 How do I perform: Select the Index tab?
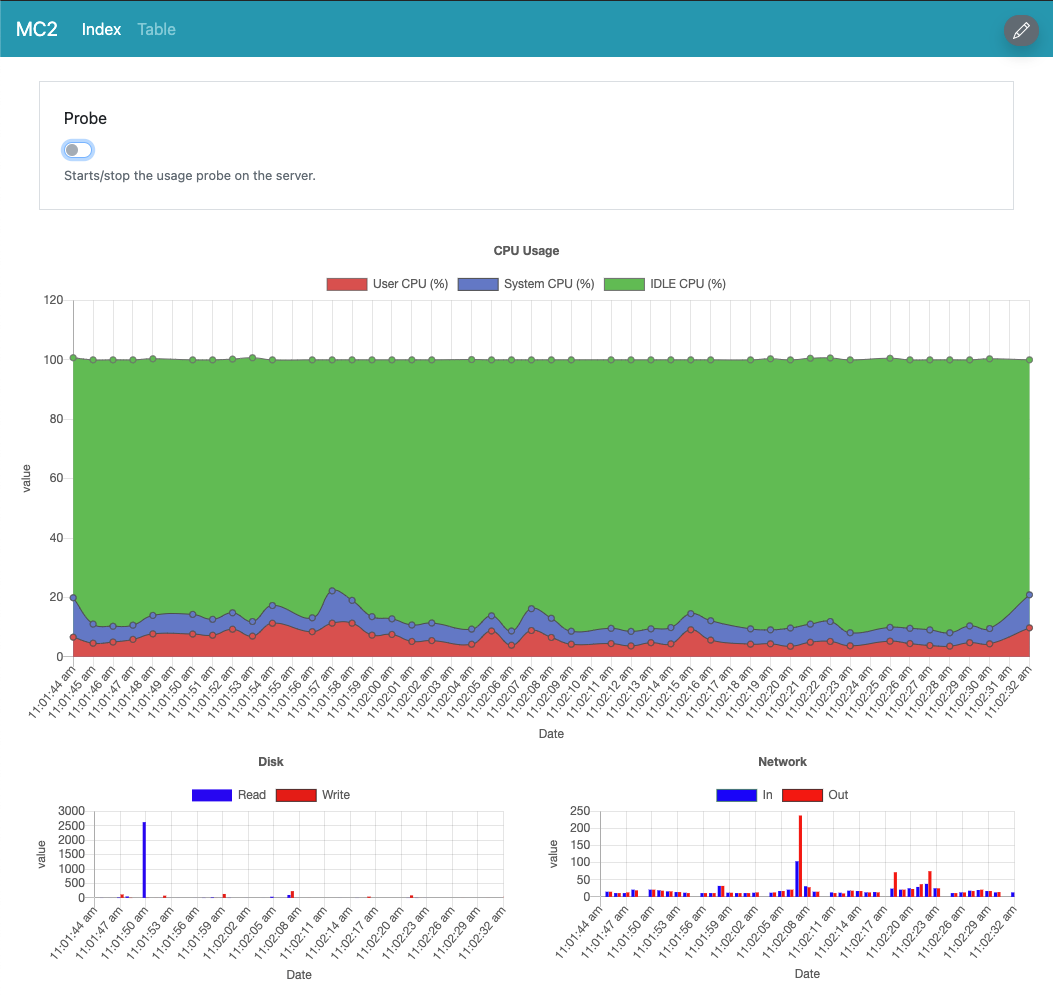(x=101, y=29)
